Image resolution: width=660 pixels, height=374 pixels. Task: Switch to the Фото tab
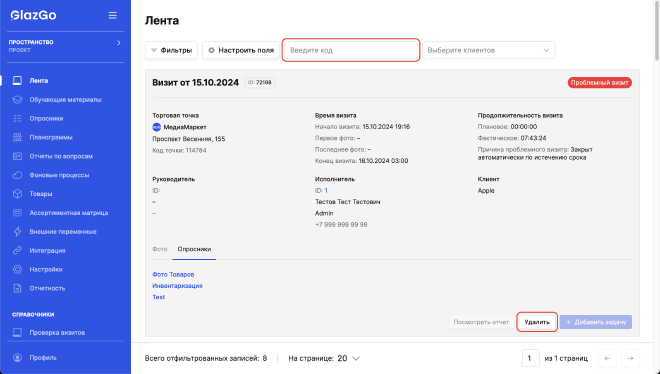click(x=160, y=249)
